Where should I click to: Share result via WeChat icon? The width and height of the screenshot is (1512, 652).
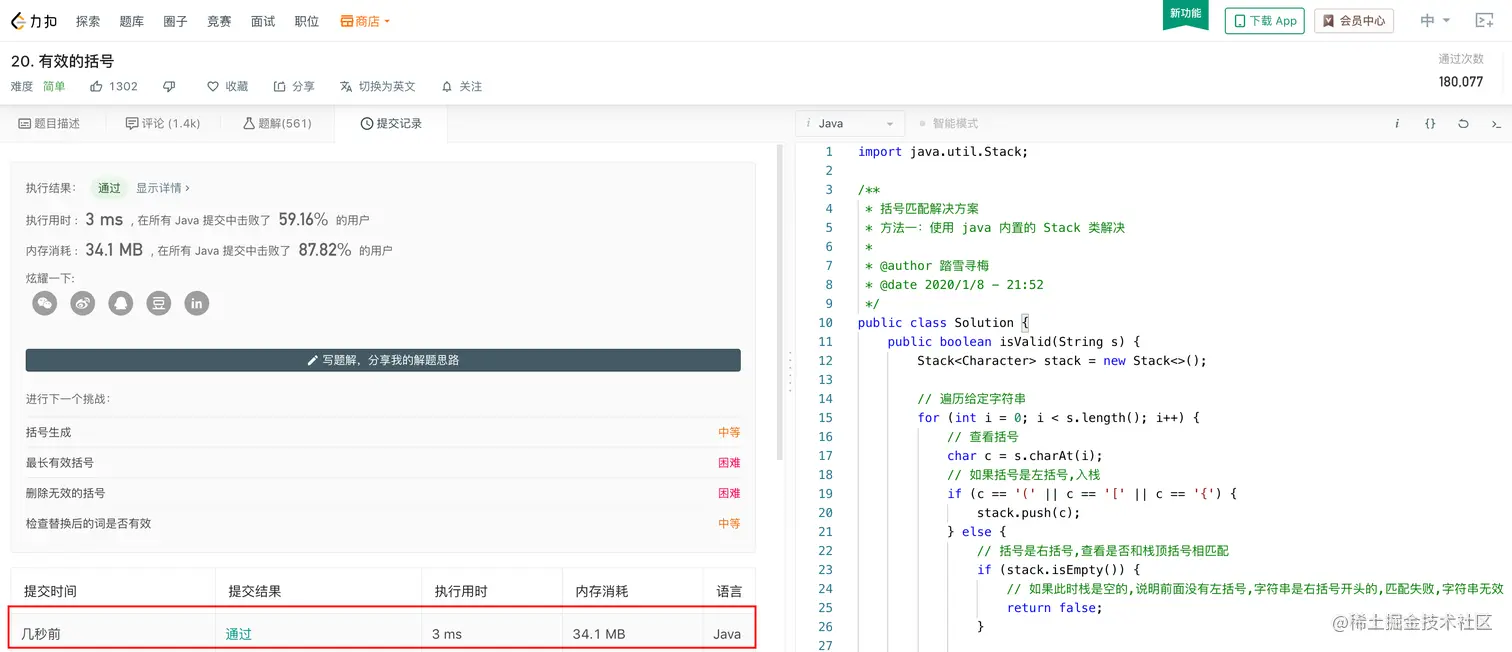coord(45,303)
